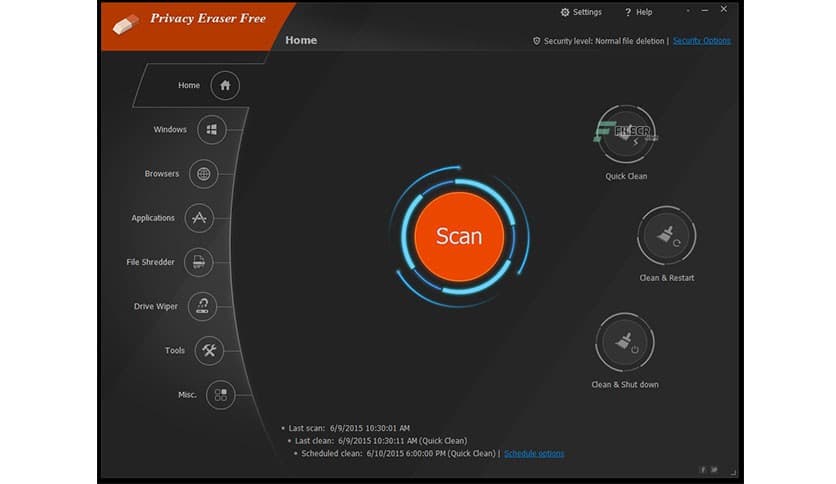
Task: Select the Home sidebar label
Action: tap(189, 85)
